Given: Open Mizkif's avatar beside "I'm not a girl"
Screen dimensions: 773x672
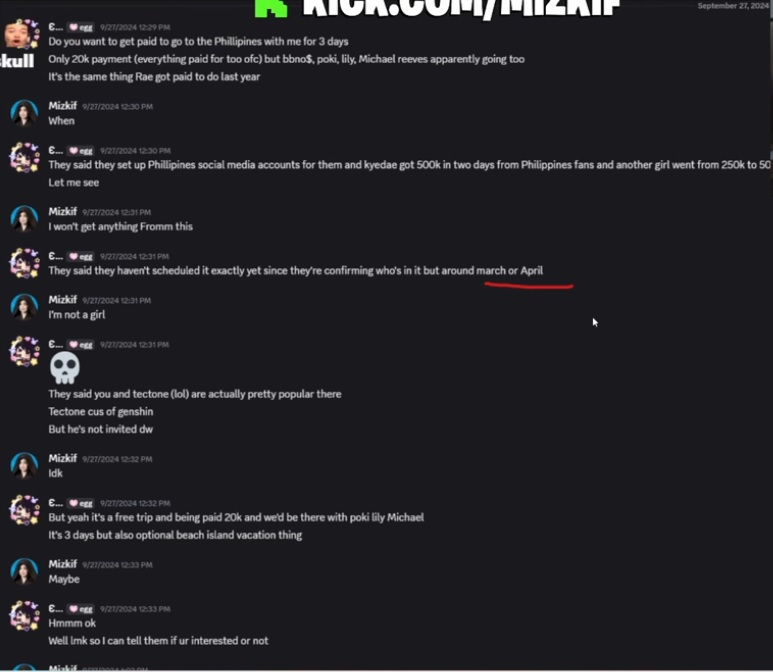Looking at the screenshot, I should pos(24,307).
